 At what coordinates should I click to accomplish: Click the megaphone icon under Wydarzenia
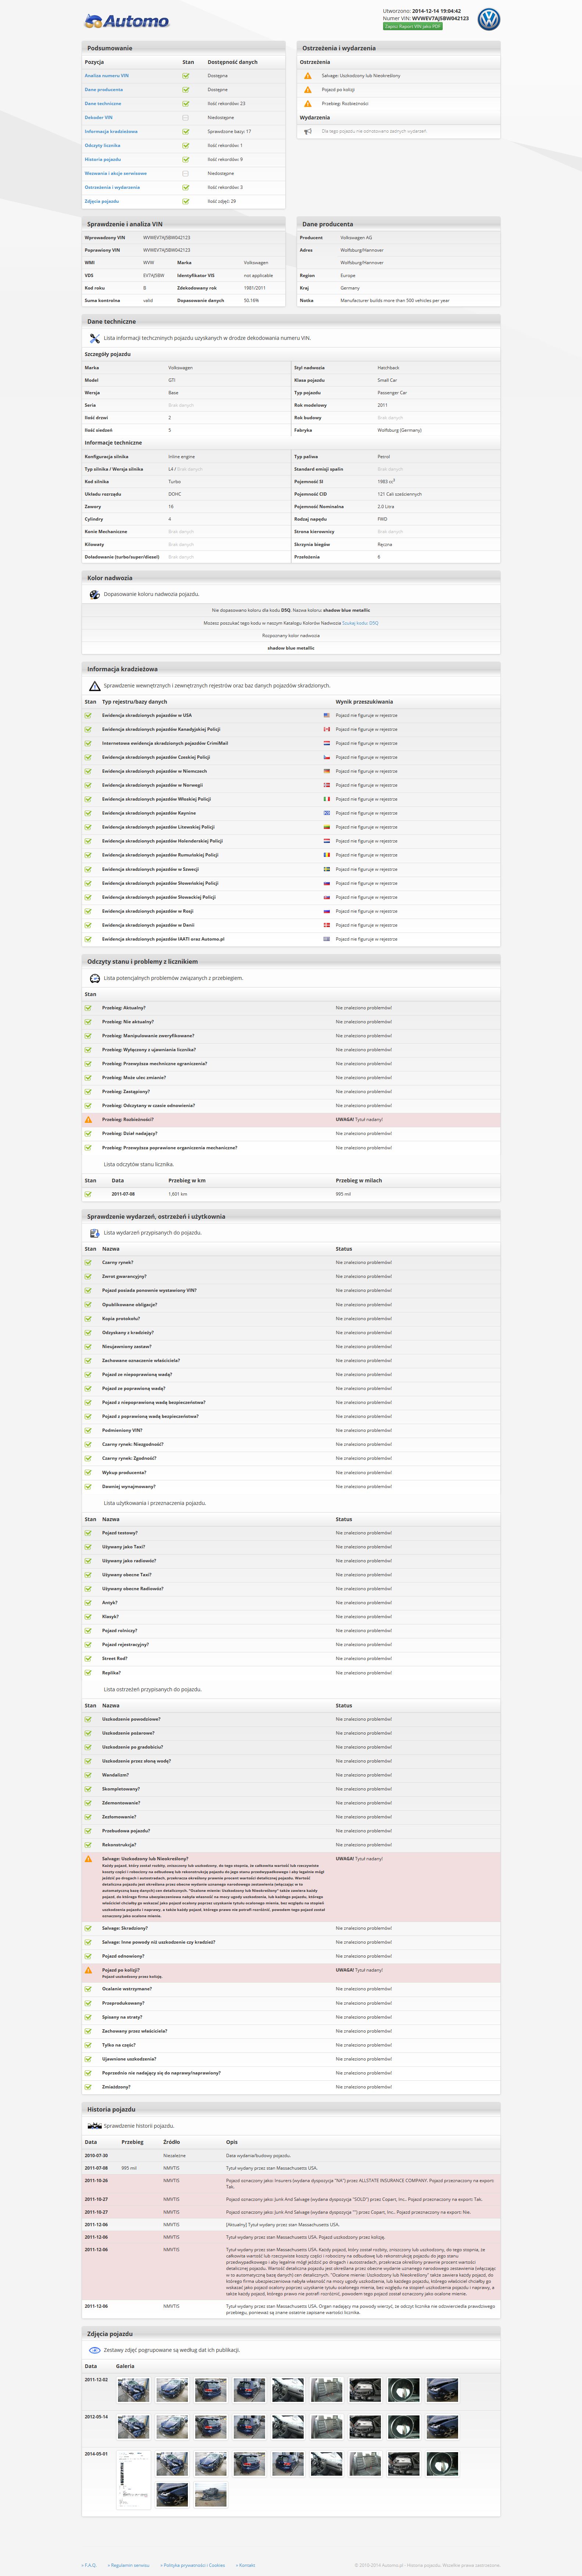pos(308,131)
